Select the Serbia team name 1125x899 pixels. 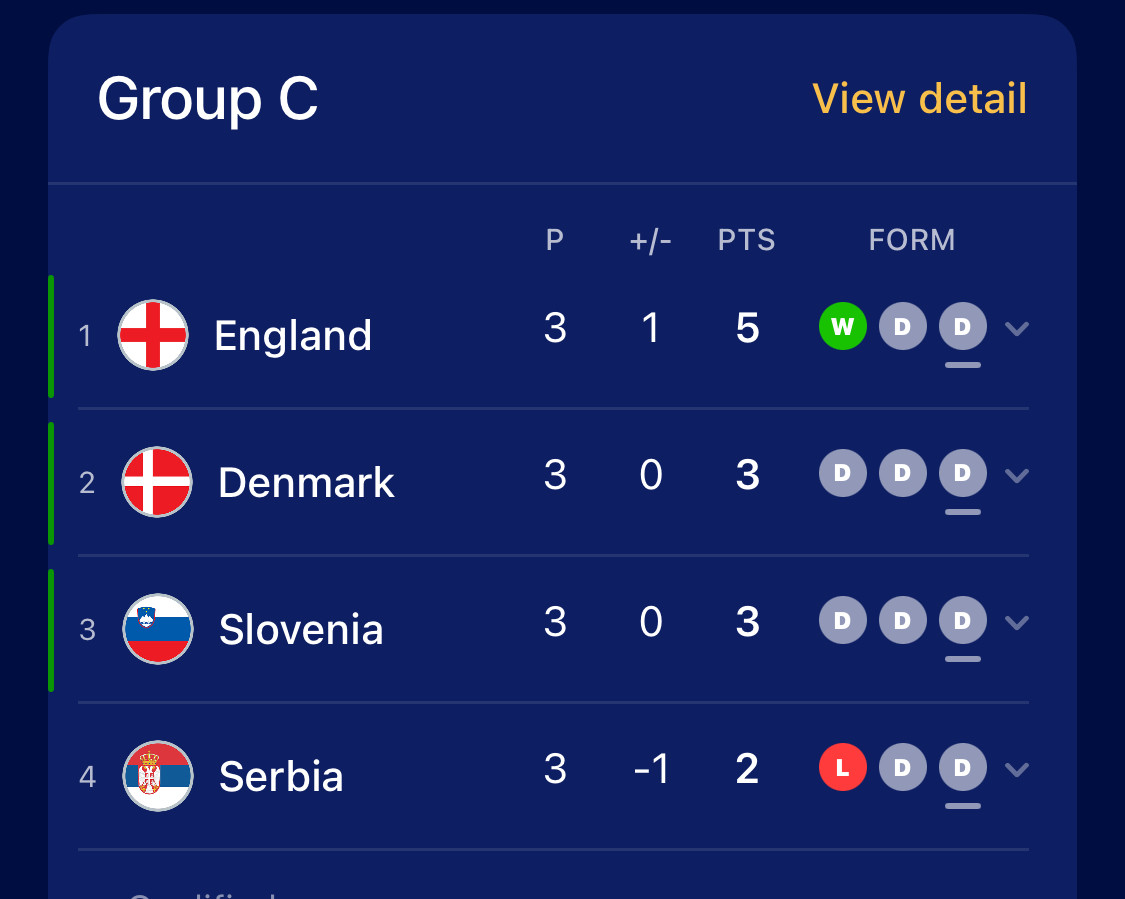[281, 776]
